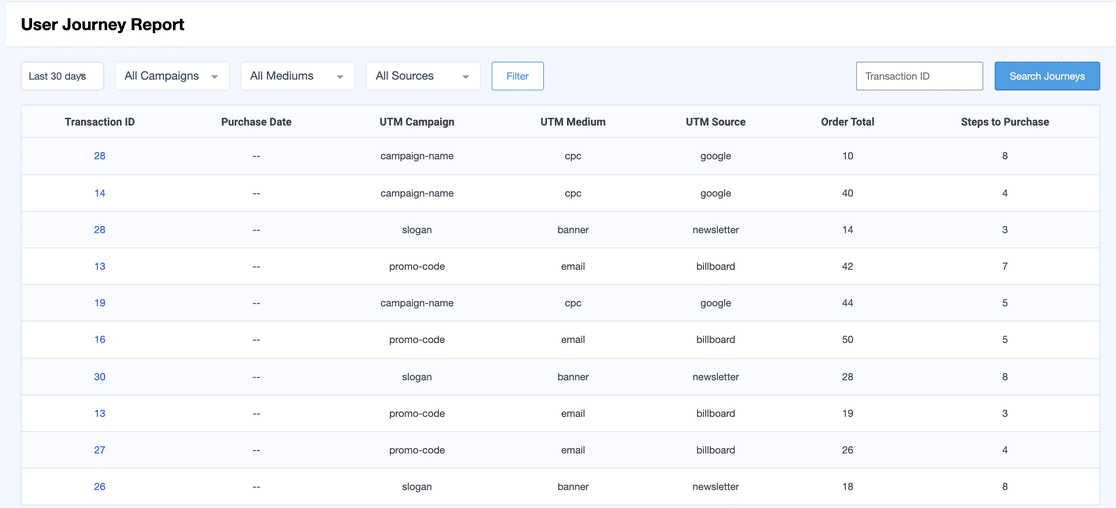The image size is (1116, 508).
Task: Select order total value 40
Action: pyautogui.click(x=848, y=193)
